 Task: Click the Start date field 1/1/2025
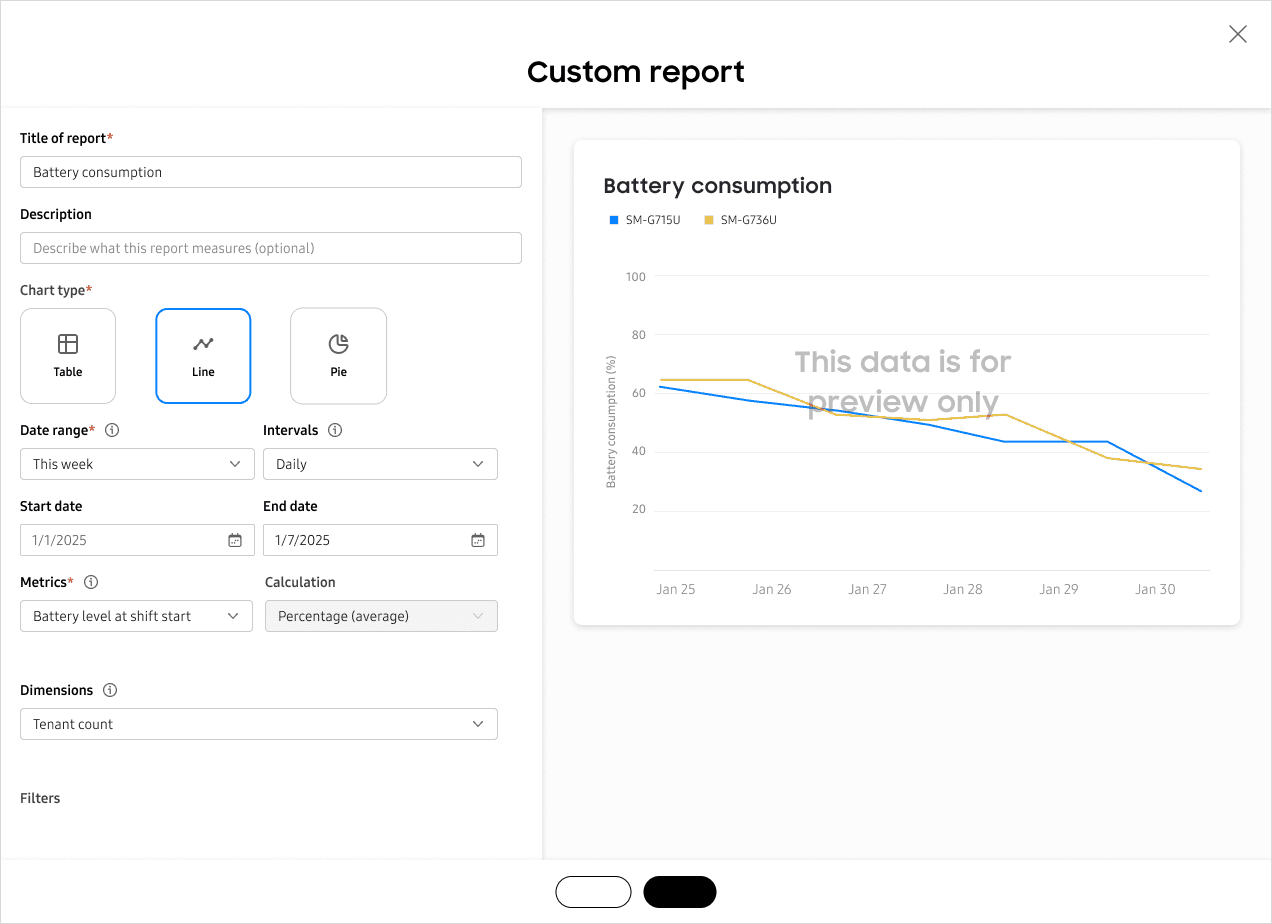137,540
